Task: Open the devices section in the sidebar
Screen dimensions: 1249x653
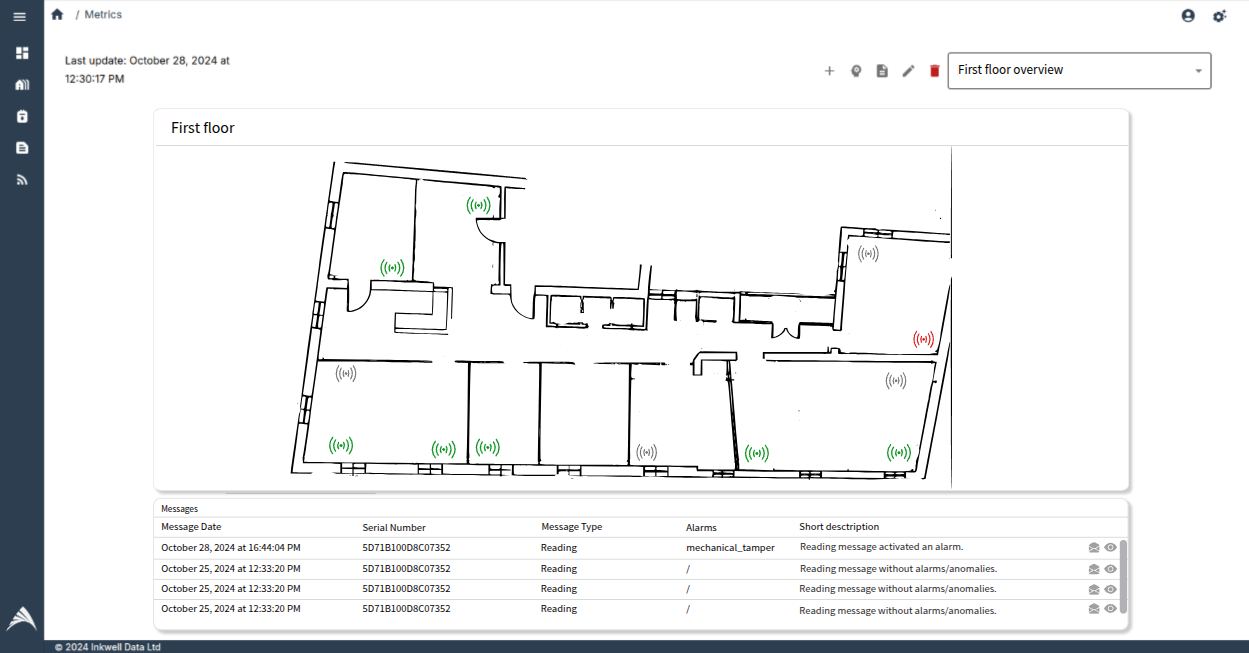Action: (x=20, y=115)
